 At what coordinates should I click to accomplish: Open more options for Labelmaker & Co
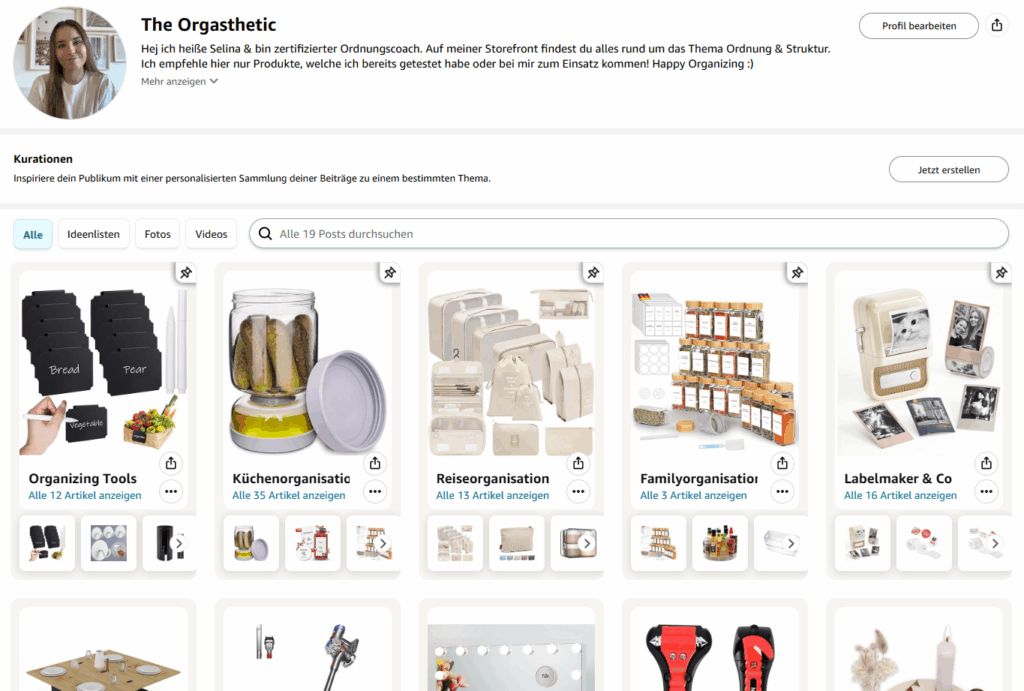tap(987, 491)
